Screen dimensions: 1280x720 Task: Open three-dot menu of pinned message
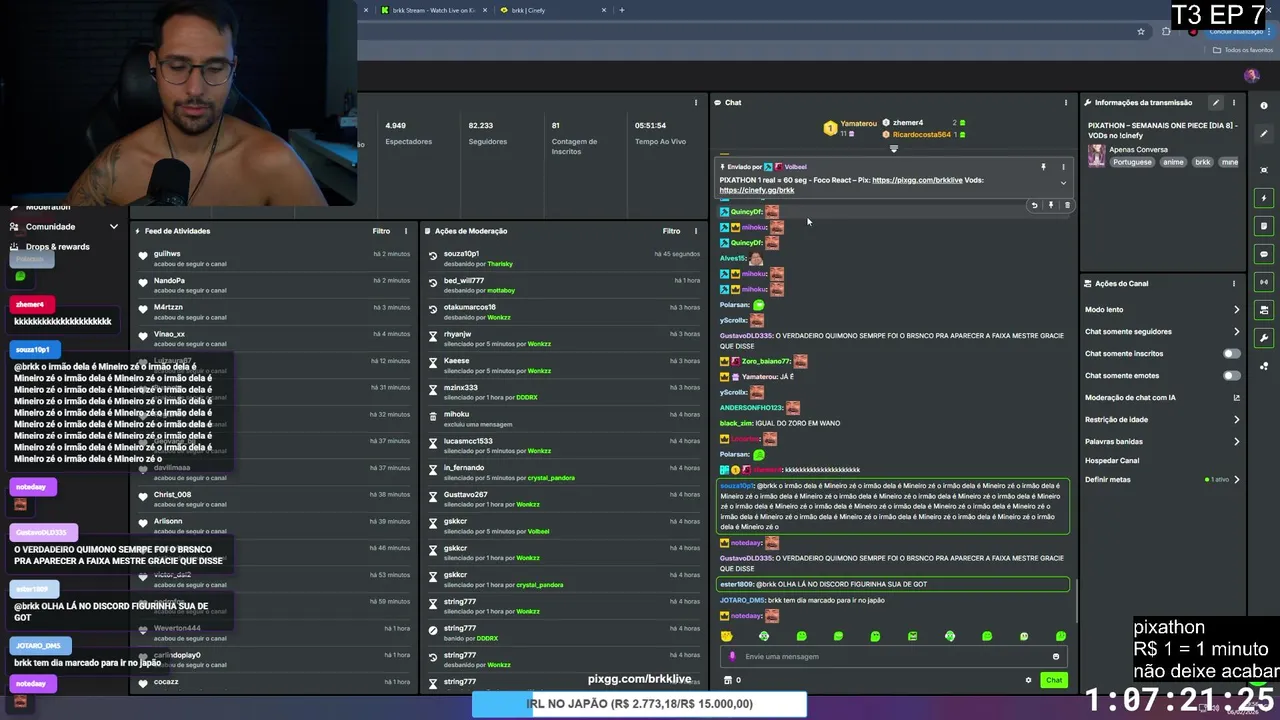[x=1063, y=167]
